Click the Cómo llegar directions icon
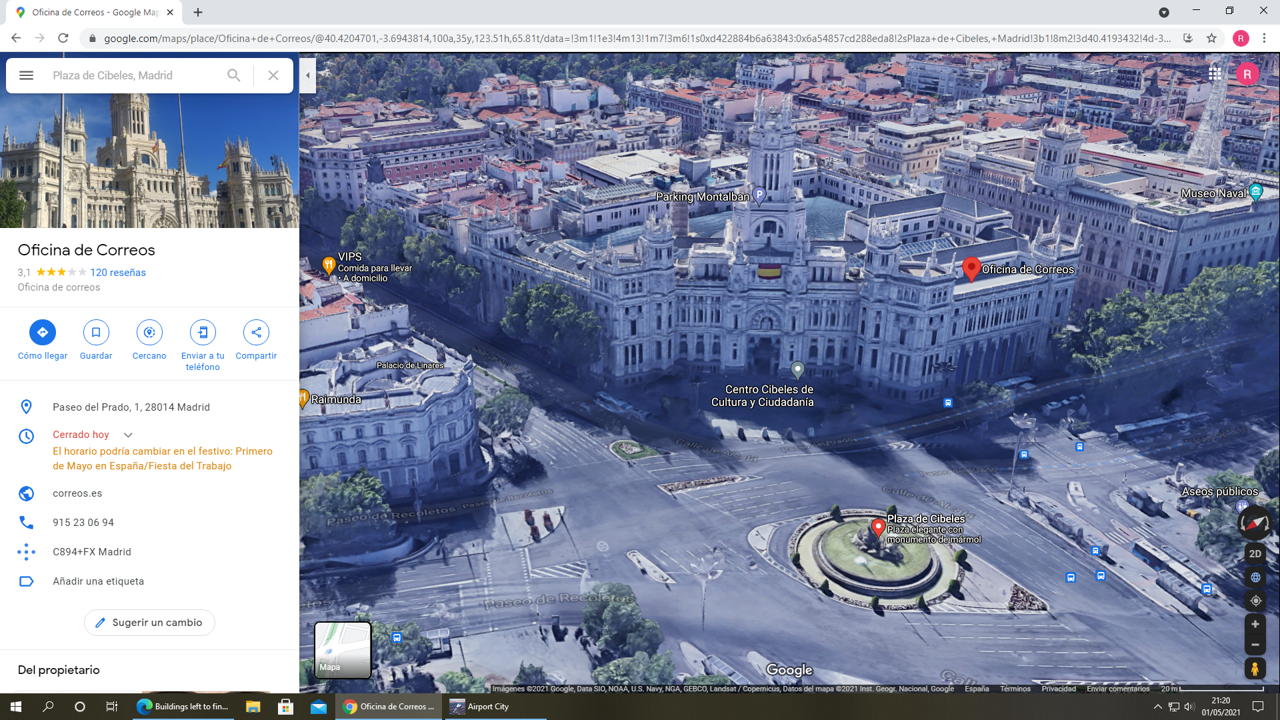 [43, 332]
